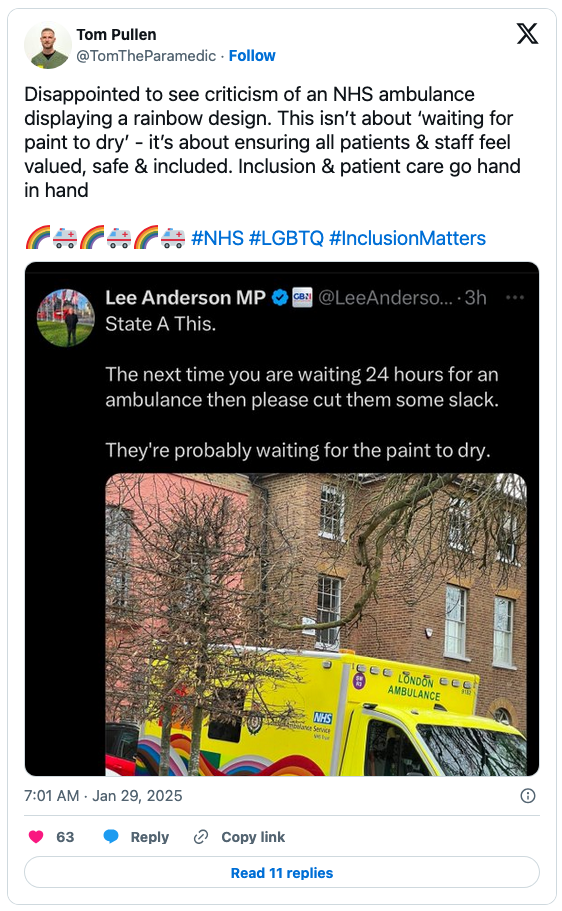Image resolution: width=562 pixels, height=911 pixels.
Task: Click the Tom Pullen display name
Action: (116, 35)
